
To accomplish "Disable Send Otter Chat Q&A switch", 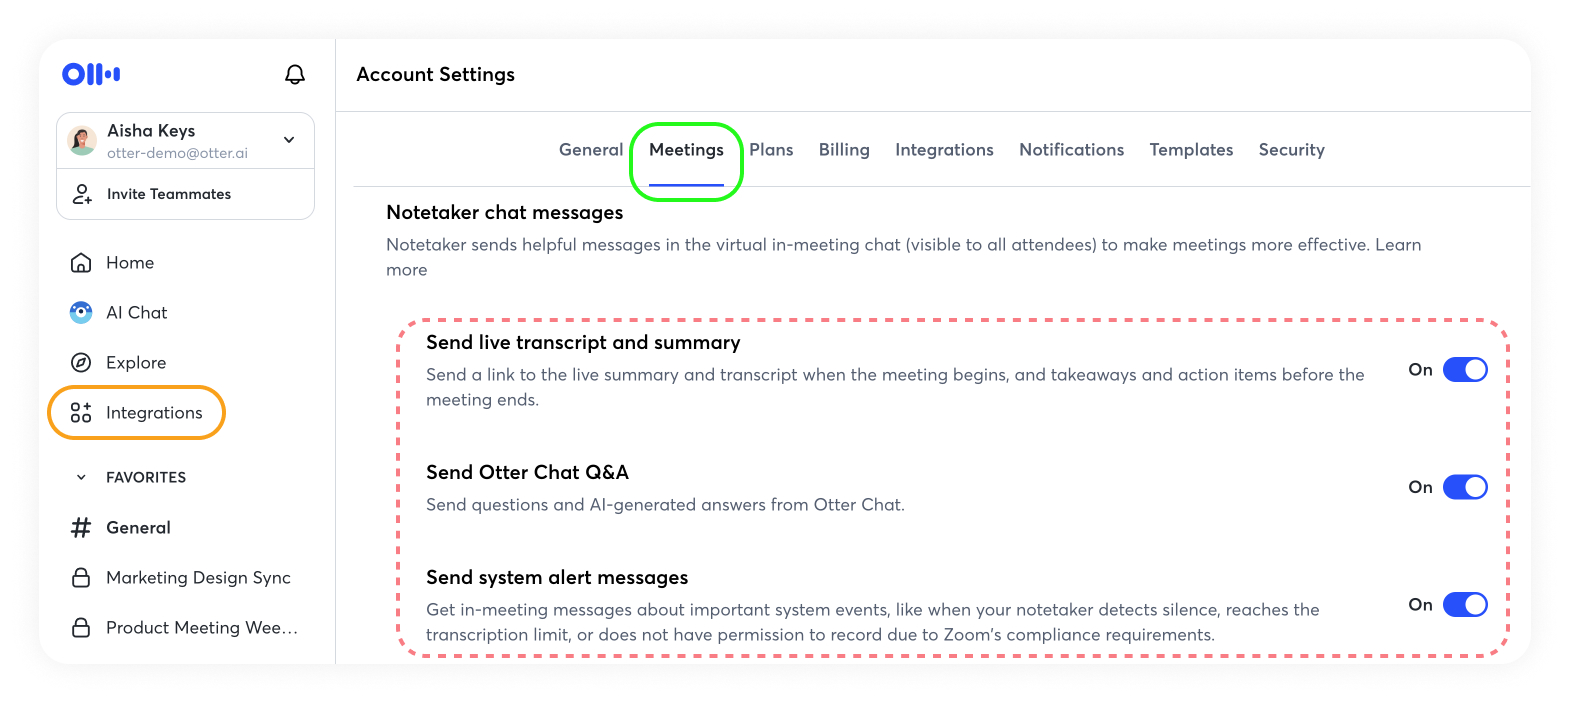I will 1465,487.
